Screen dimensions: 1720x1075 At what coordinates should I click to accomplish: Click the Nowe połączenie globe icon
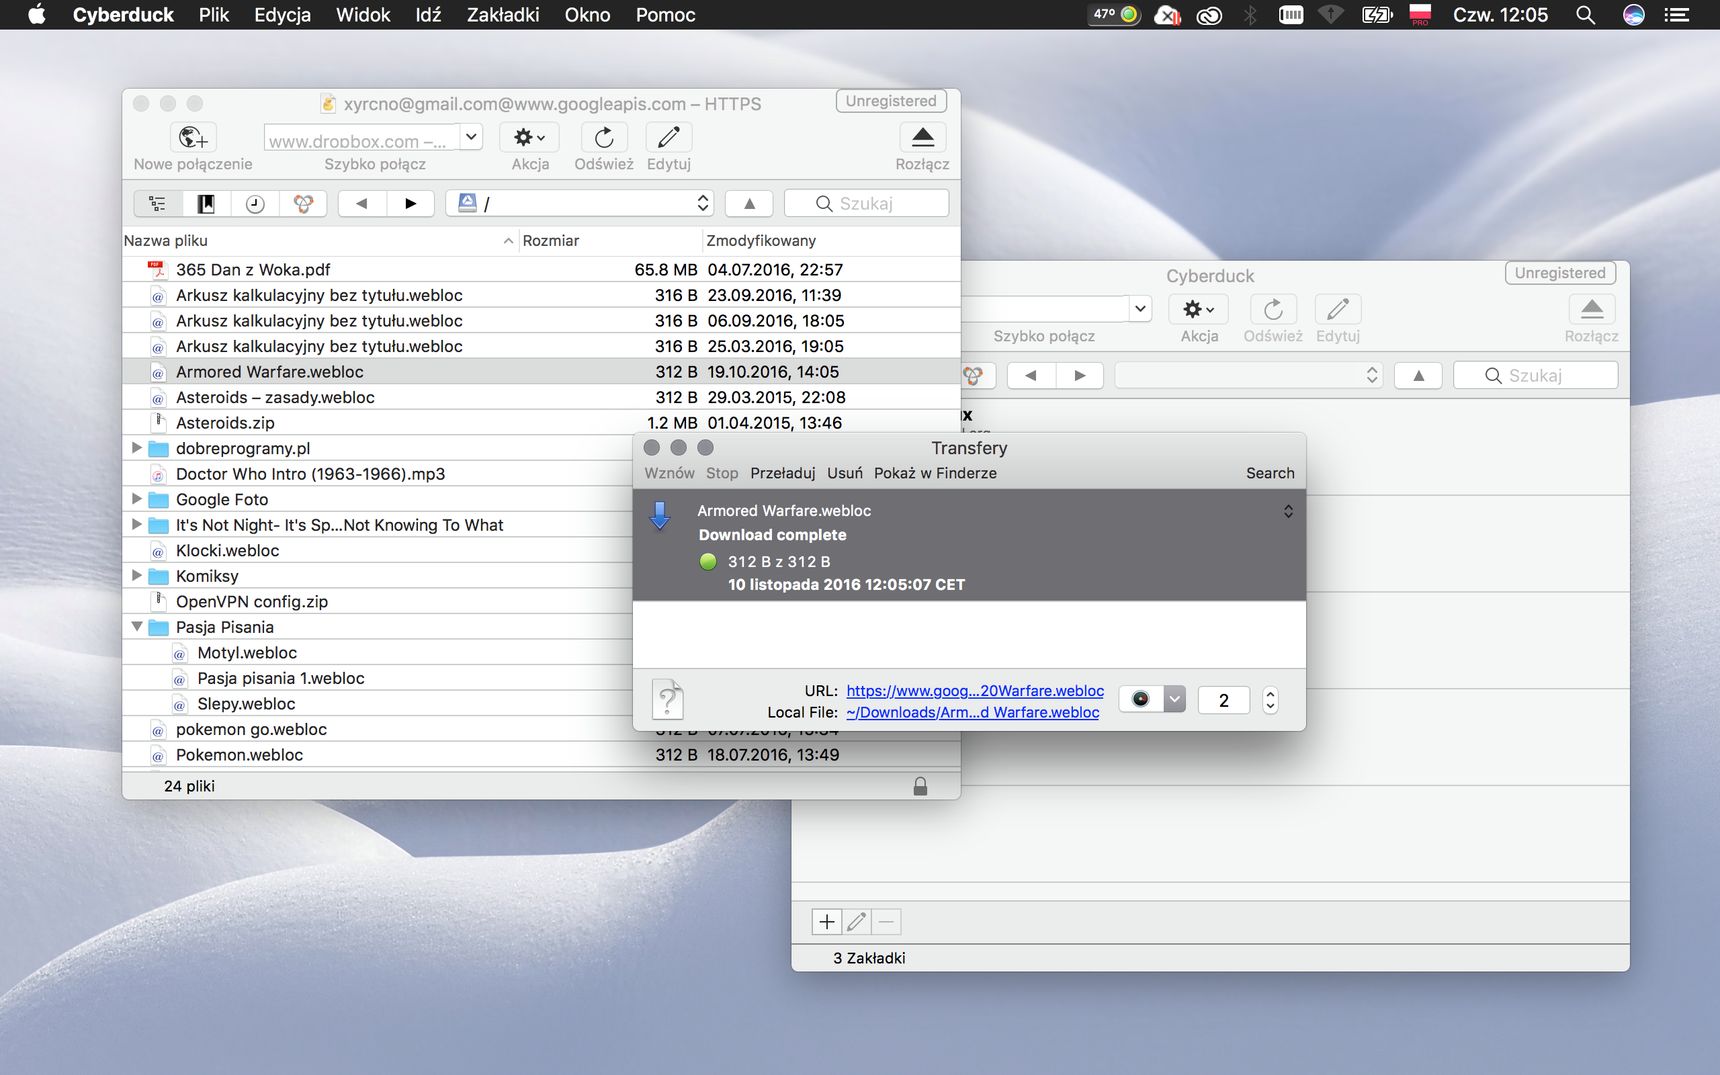click(x=193, y=137)
